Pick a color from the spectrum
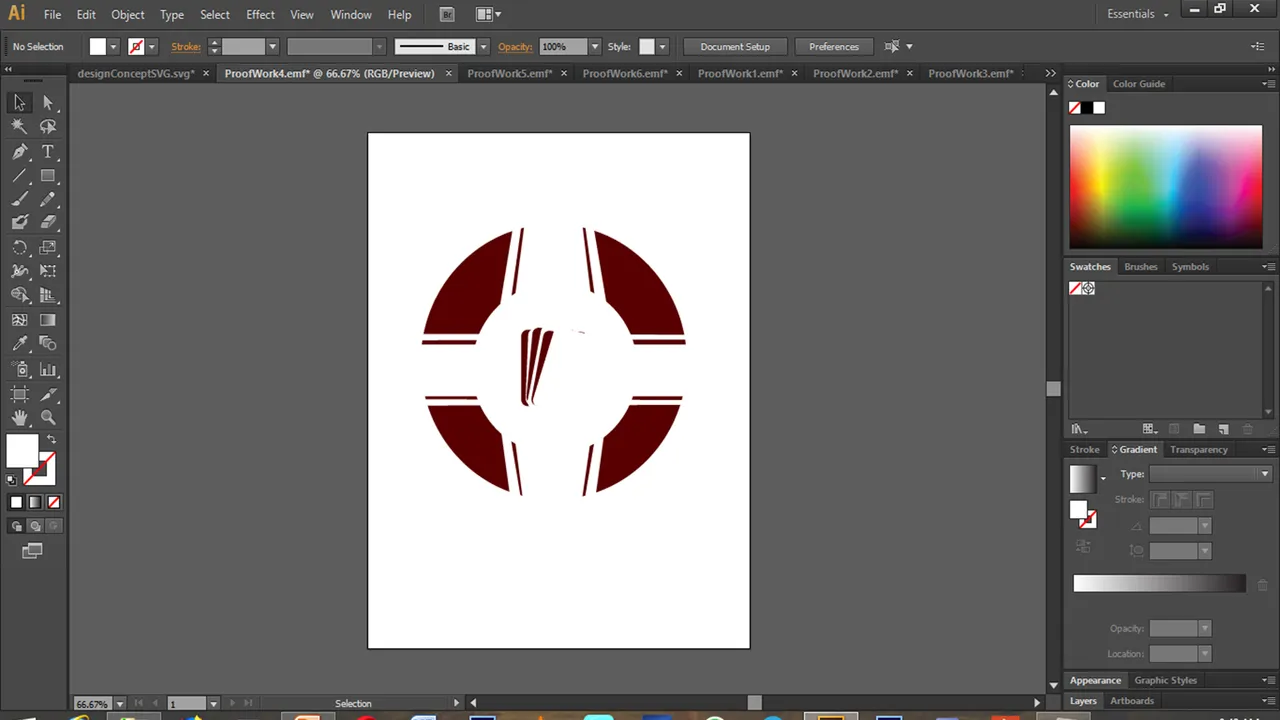This screenshot has width=1280, height=720. point(1166,186)
